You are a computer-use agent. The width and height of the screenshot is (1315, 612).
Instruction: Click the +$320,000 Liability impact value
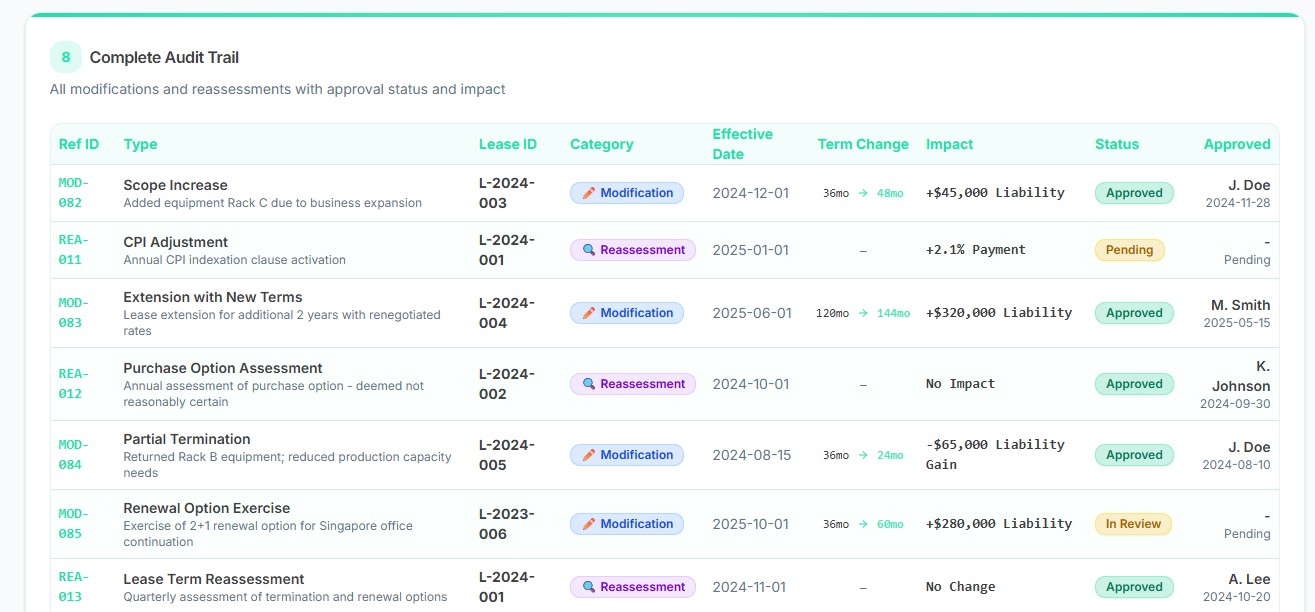point(999,312)
